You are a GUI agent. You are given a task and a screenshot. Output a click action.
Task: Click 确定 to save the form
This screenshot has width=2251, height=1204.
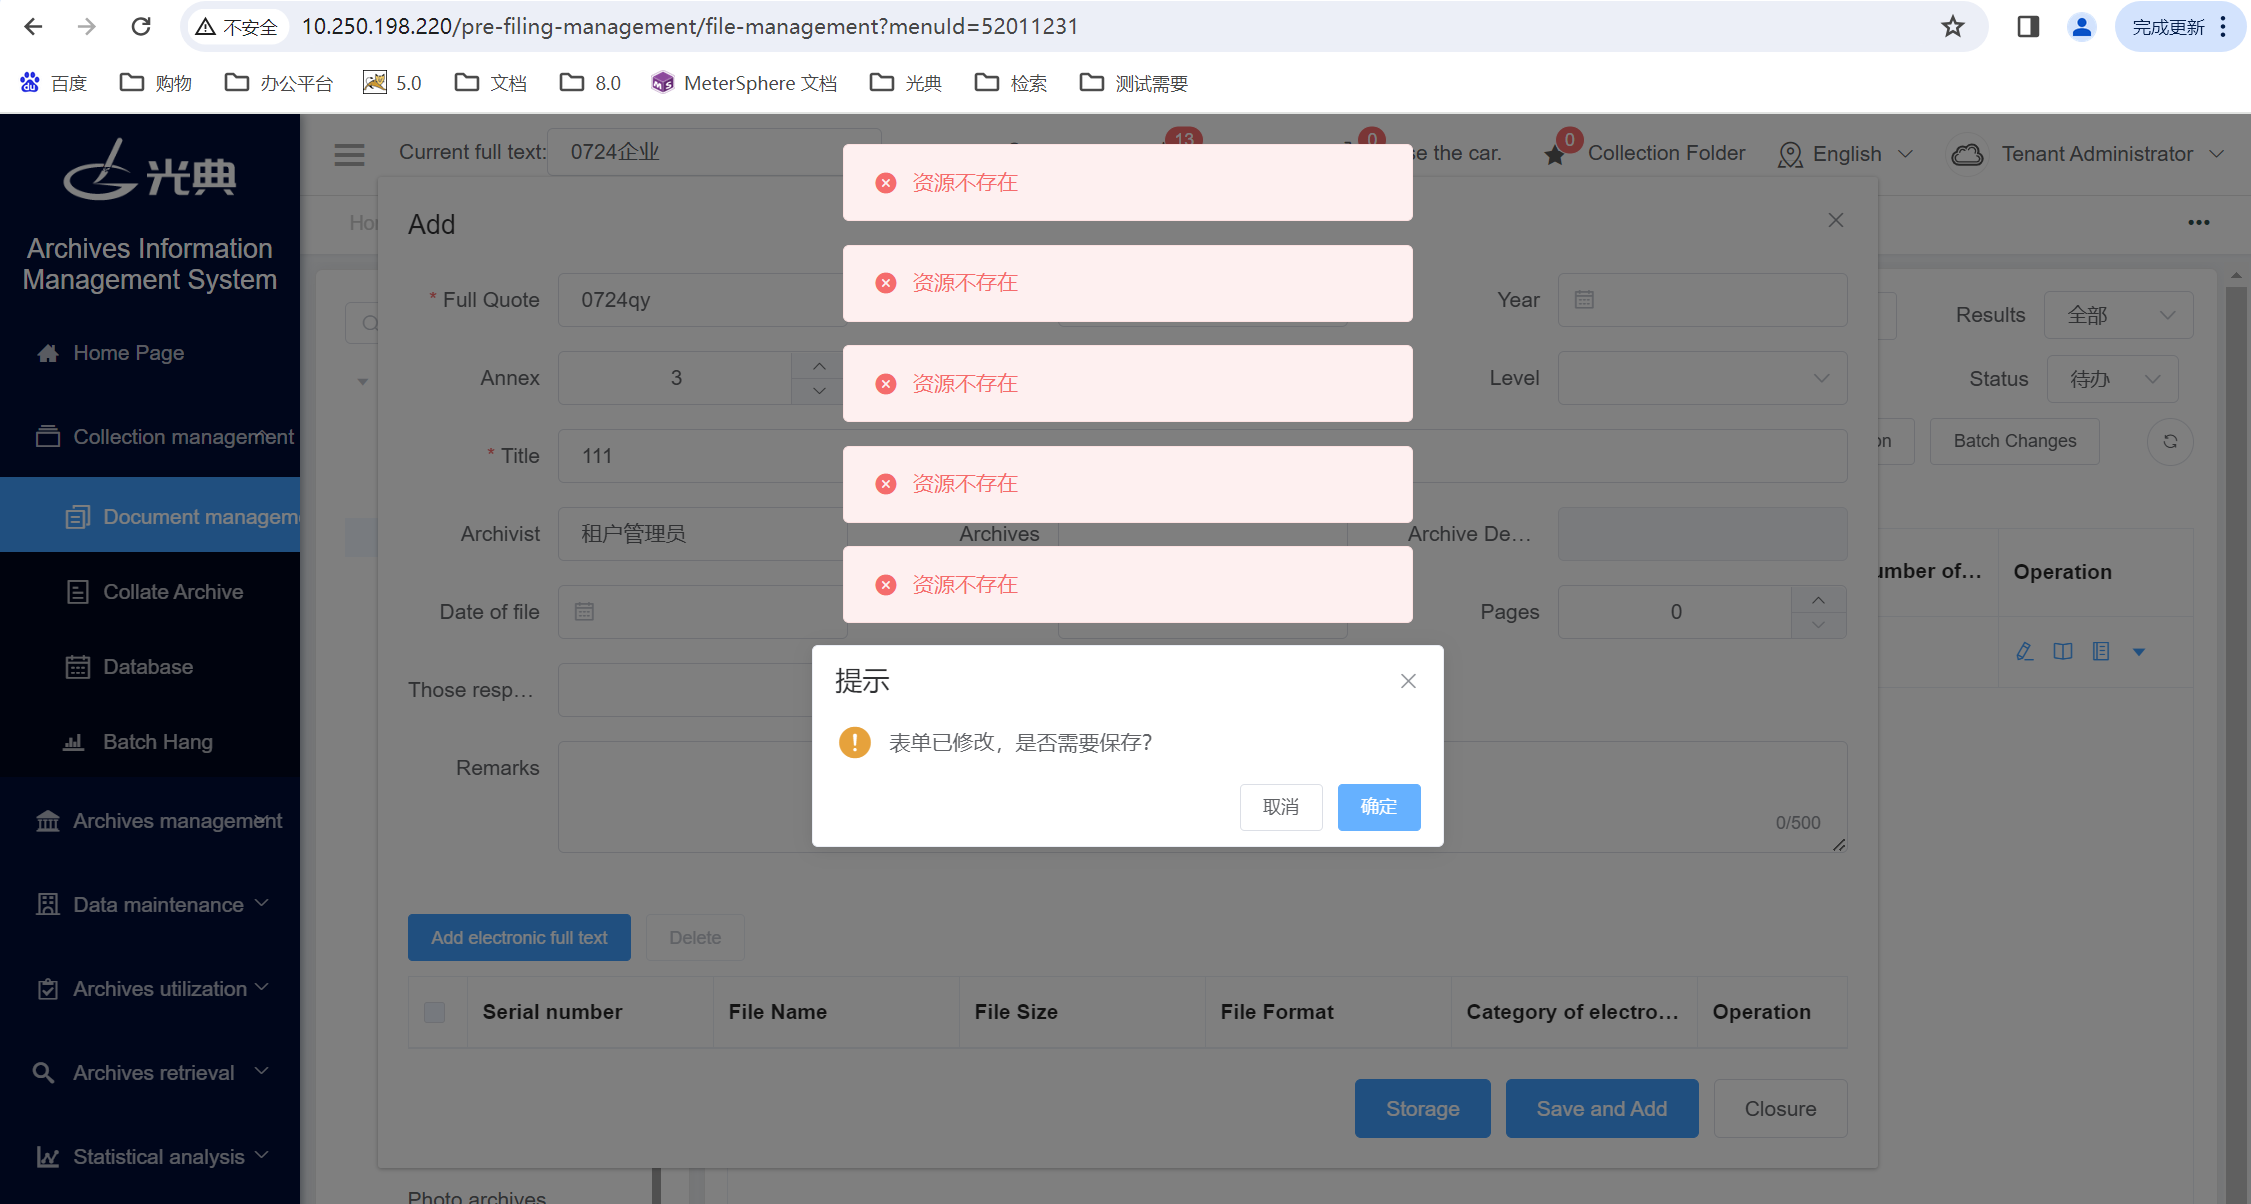pos(1379,807)
